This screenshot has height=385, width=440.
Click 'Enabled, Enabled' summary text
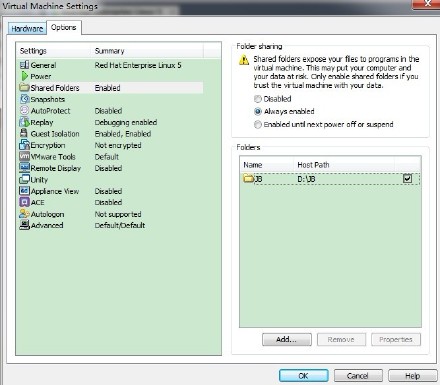pyautogui.click(x=123, y=134)
